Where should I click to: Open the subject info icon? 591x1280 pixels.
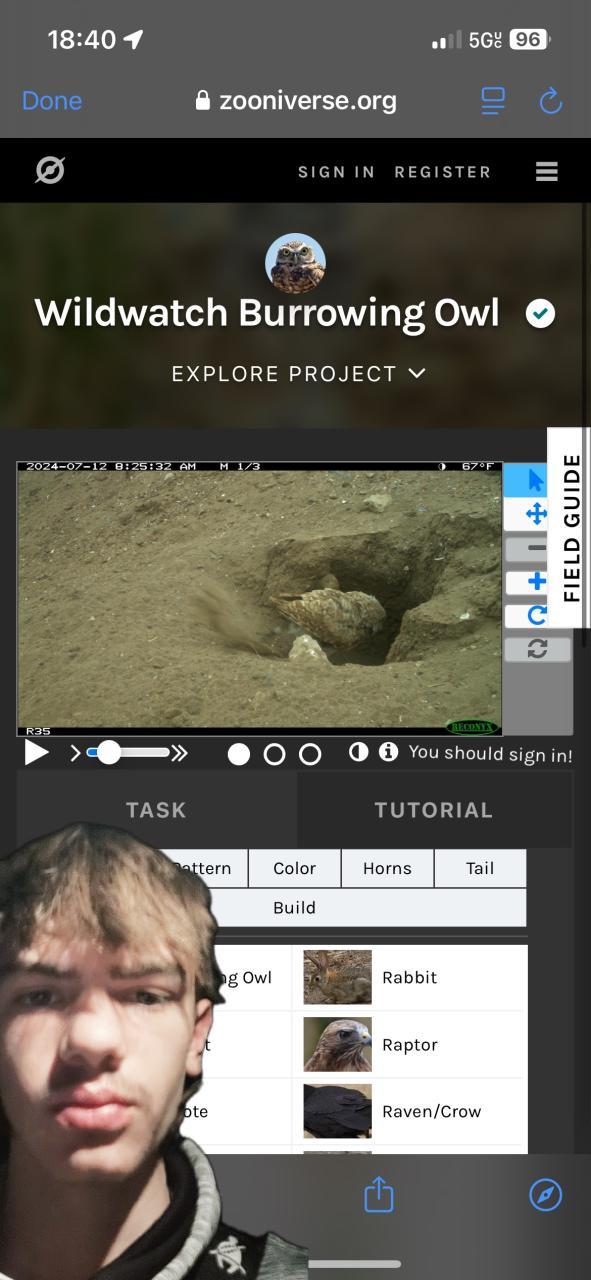point(388,752)
